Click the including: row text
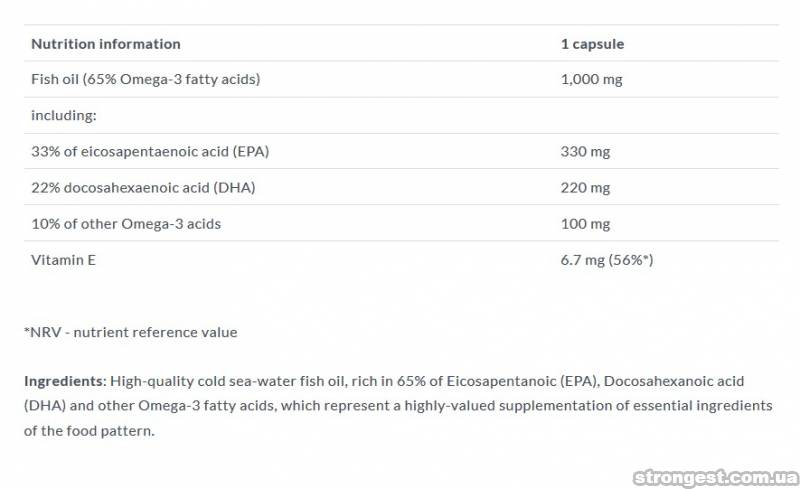Viewport: 800px width, 489px height. [63, 115]
